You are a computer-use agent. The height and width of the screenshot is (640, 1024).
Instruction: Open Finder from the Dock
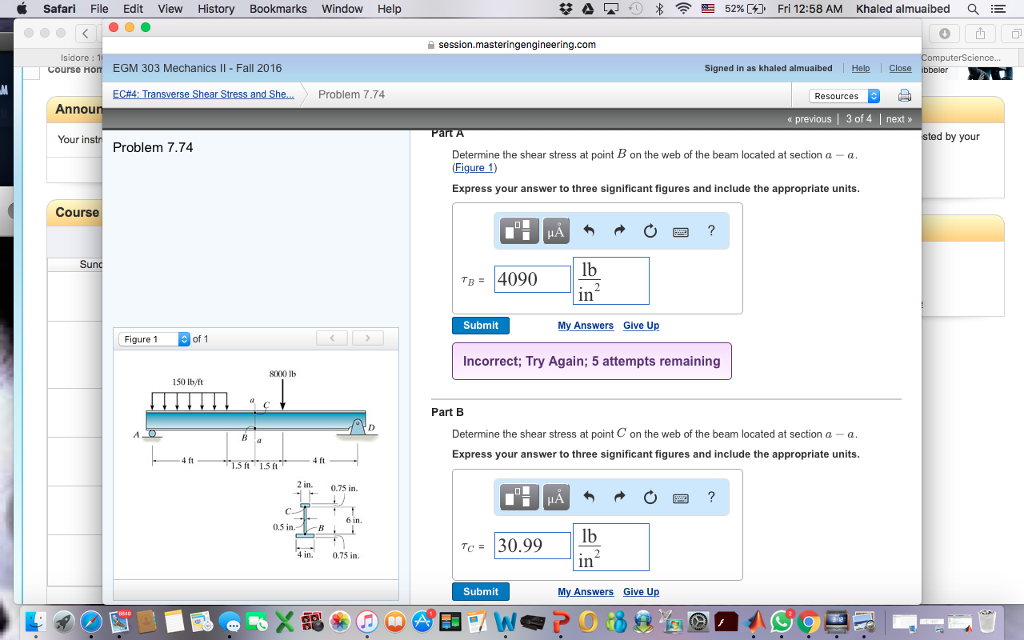click(35, 621)
